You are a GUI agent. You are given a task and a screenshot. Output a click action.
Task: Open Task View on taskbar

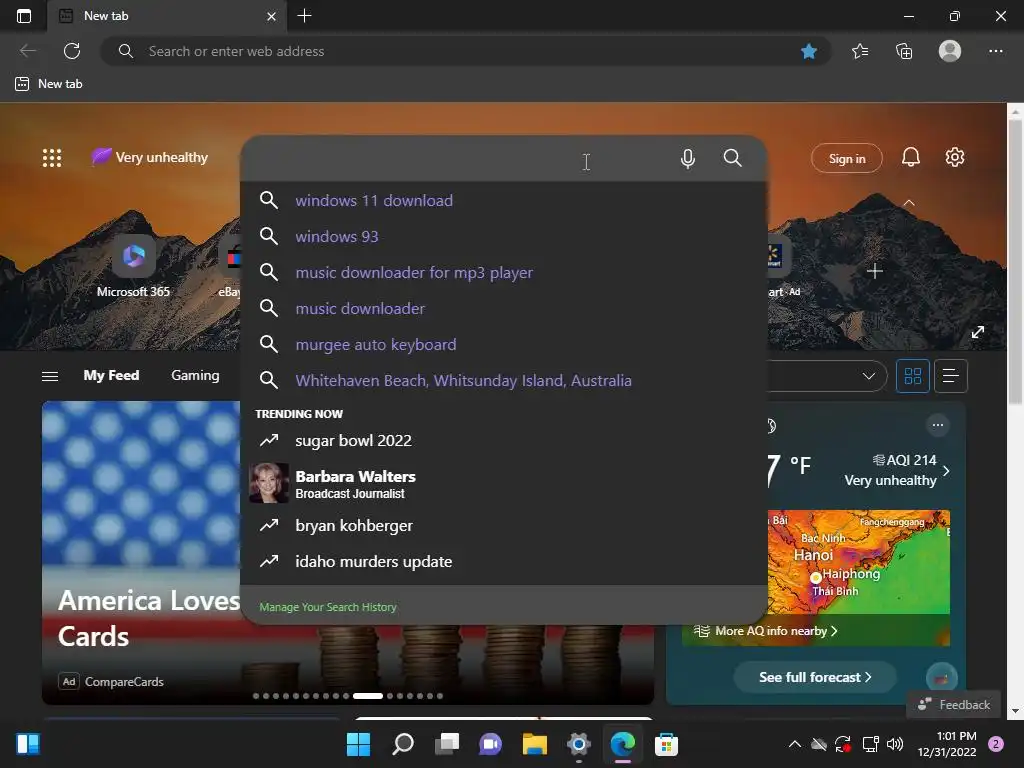(x=447, y=744)
